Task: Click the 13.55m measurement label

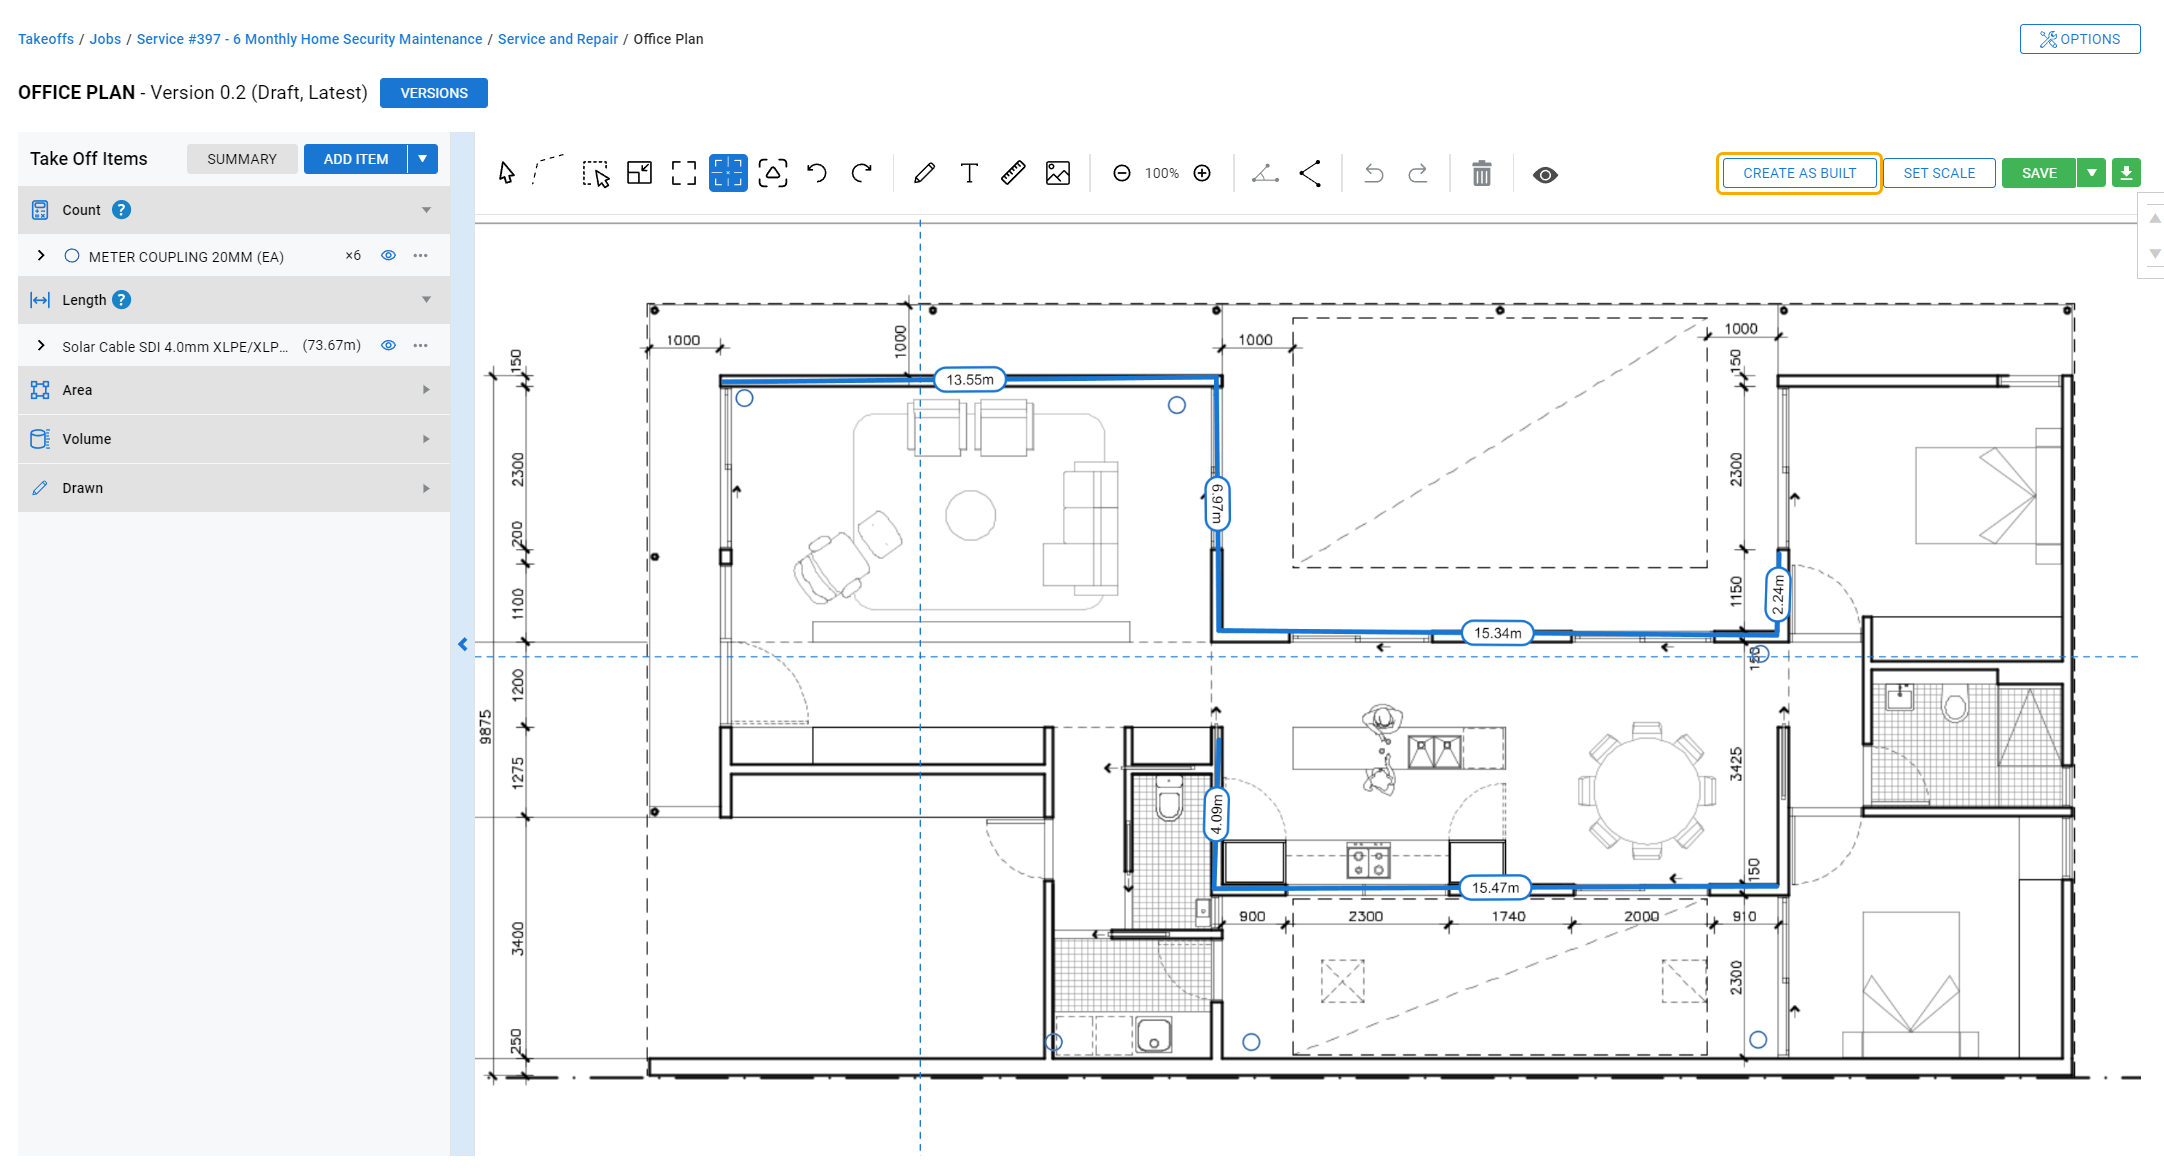Action: [970, 380]
